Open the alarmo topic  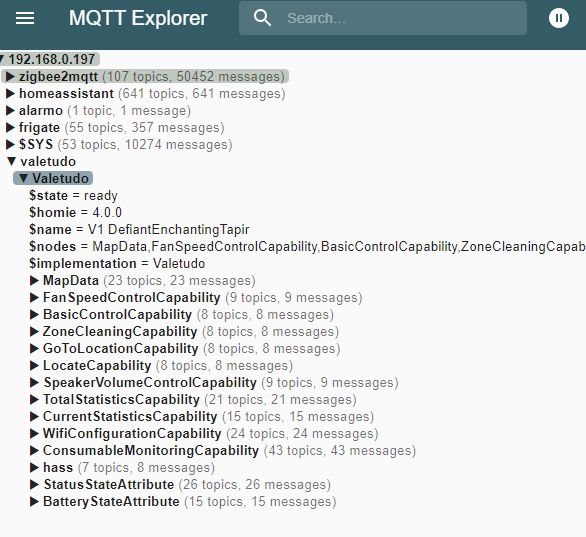10,111
